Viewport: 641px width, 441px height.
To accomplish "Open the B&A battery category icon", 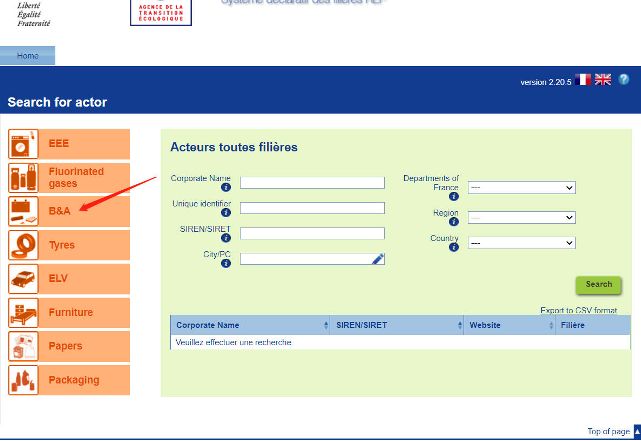I will [24, 212].
